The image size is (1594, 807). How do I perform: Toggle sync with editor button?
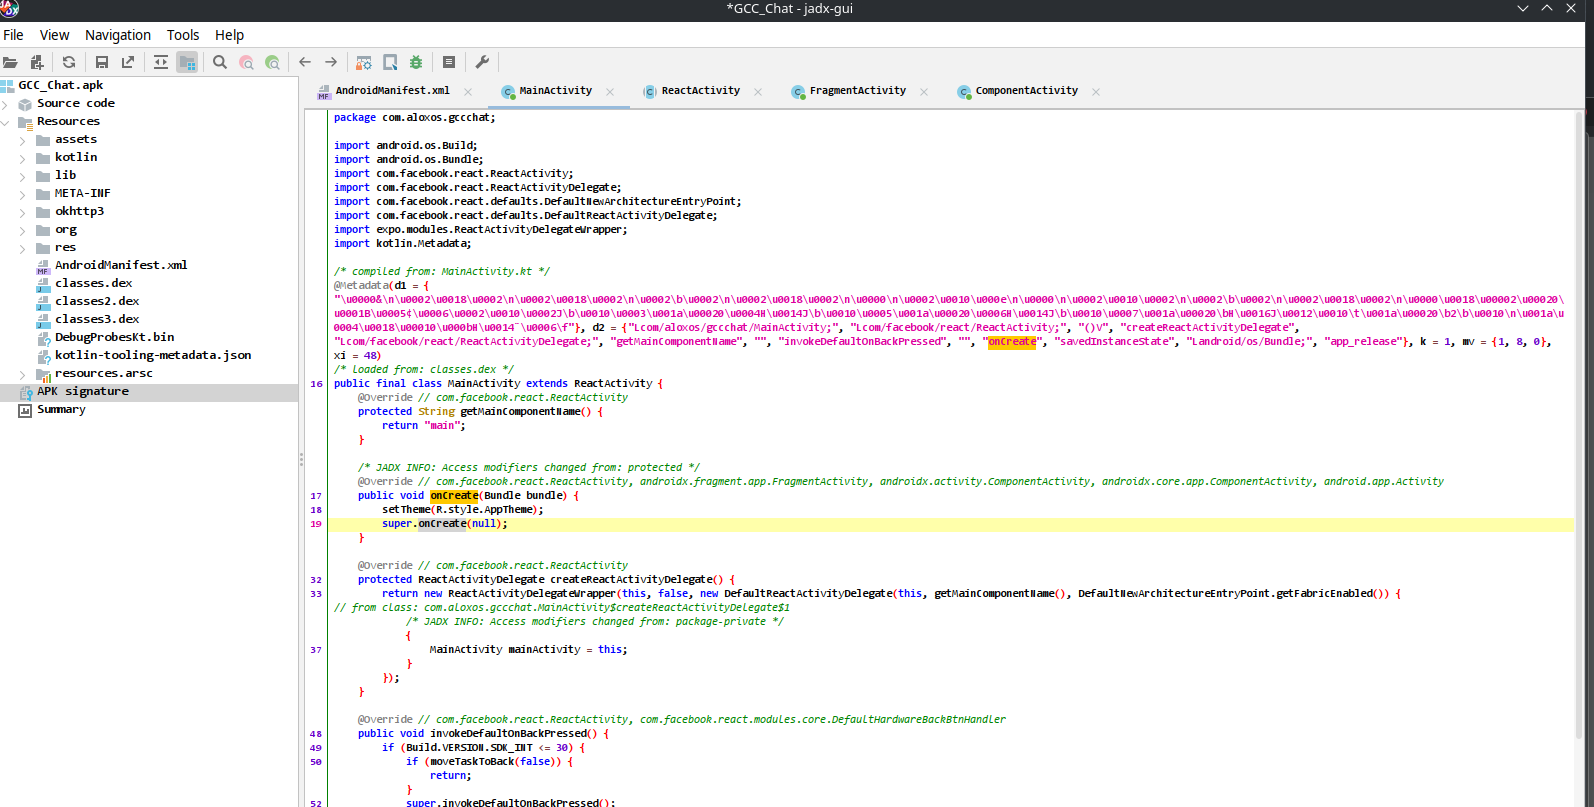pyautogui.click(x=161, y=62)
